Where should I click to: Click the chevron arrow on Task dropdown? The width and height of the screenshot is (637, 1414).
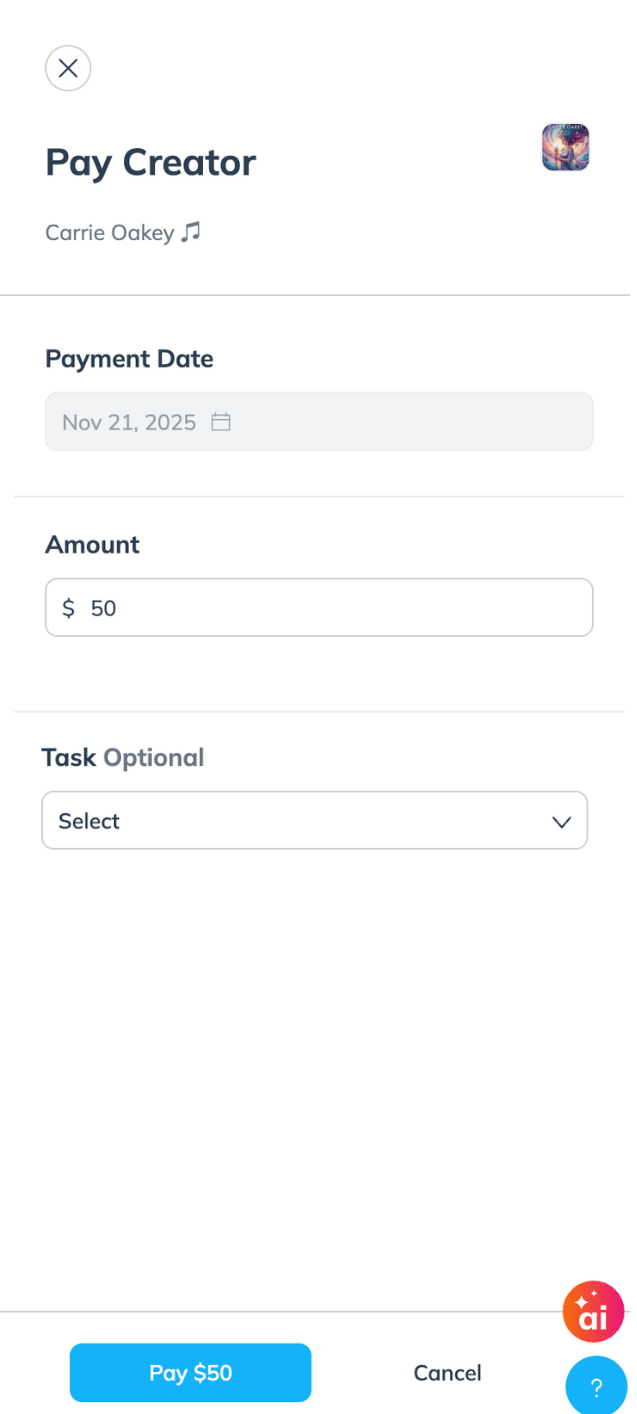pyautogui.click(x=561, y=822)
